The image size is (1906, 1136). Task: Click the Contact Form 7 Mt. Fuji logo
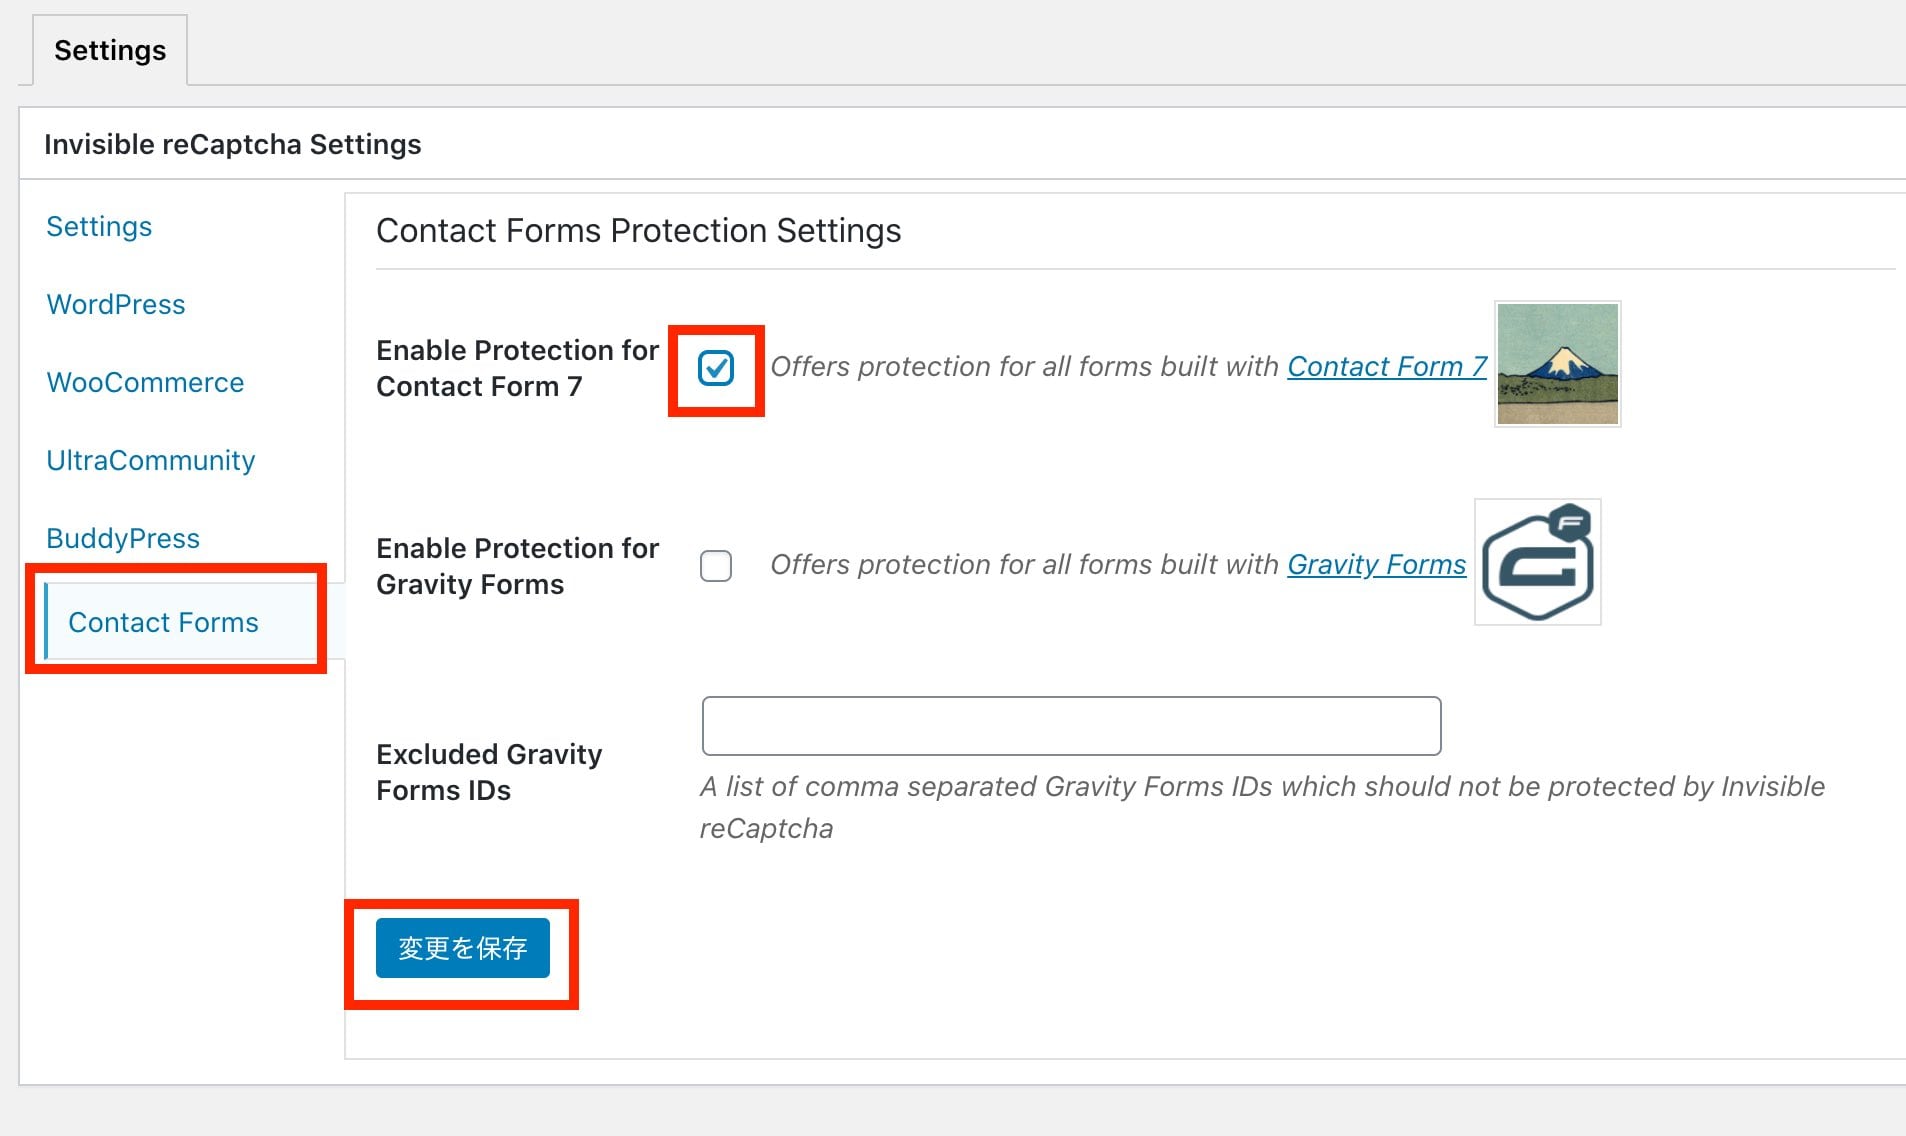pyautogui.click(x=1557, y=364)
